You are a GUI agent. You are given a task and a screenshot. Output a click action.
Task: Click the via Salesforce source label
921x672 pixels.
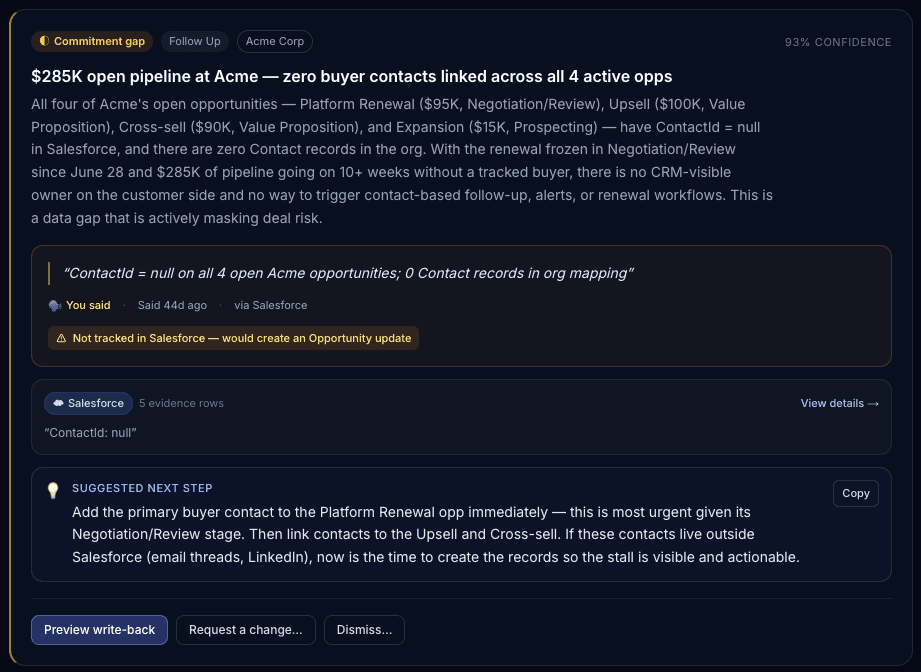click(x=271, y=305)
